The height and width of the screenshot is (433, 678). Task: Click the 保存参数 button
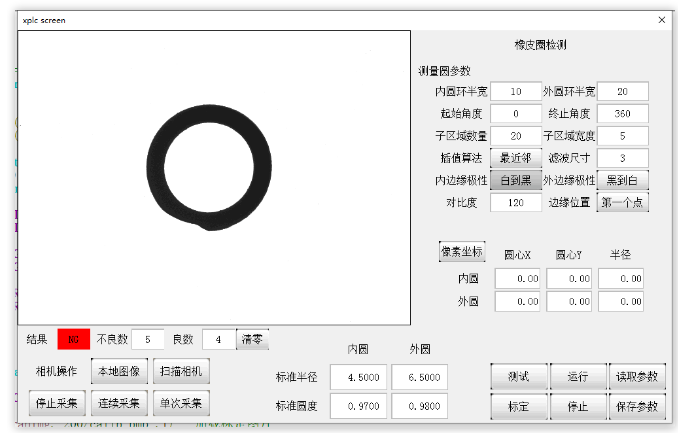click(x=637, y=406)
